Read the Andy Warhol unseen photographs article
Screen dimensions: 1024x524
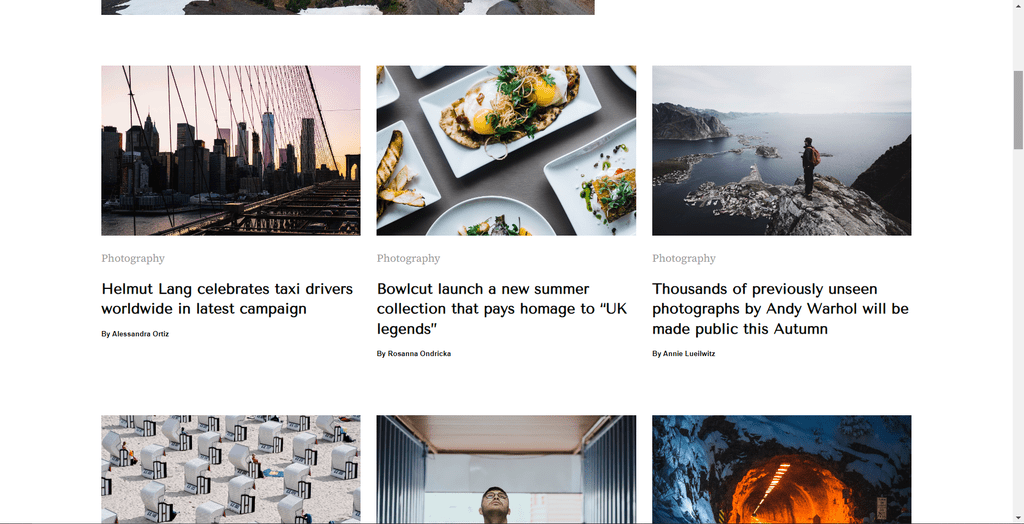(780, 308)
